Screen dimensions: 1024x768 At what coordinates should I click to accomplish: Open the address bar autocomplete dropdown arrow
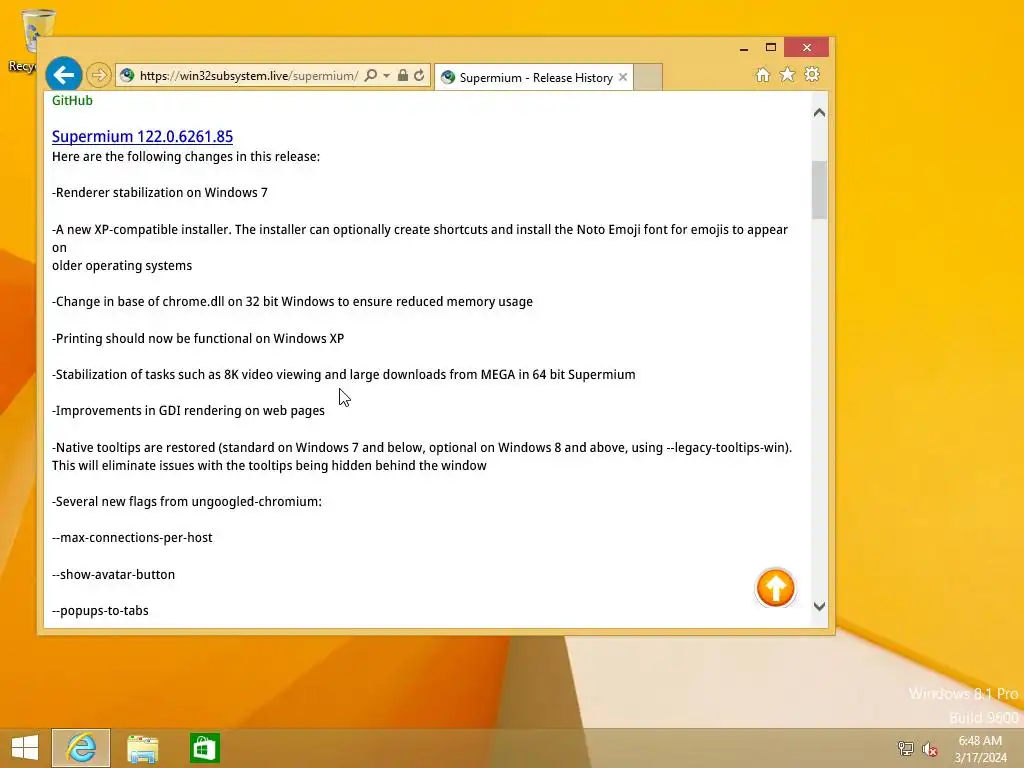387,76
